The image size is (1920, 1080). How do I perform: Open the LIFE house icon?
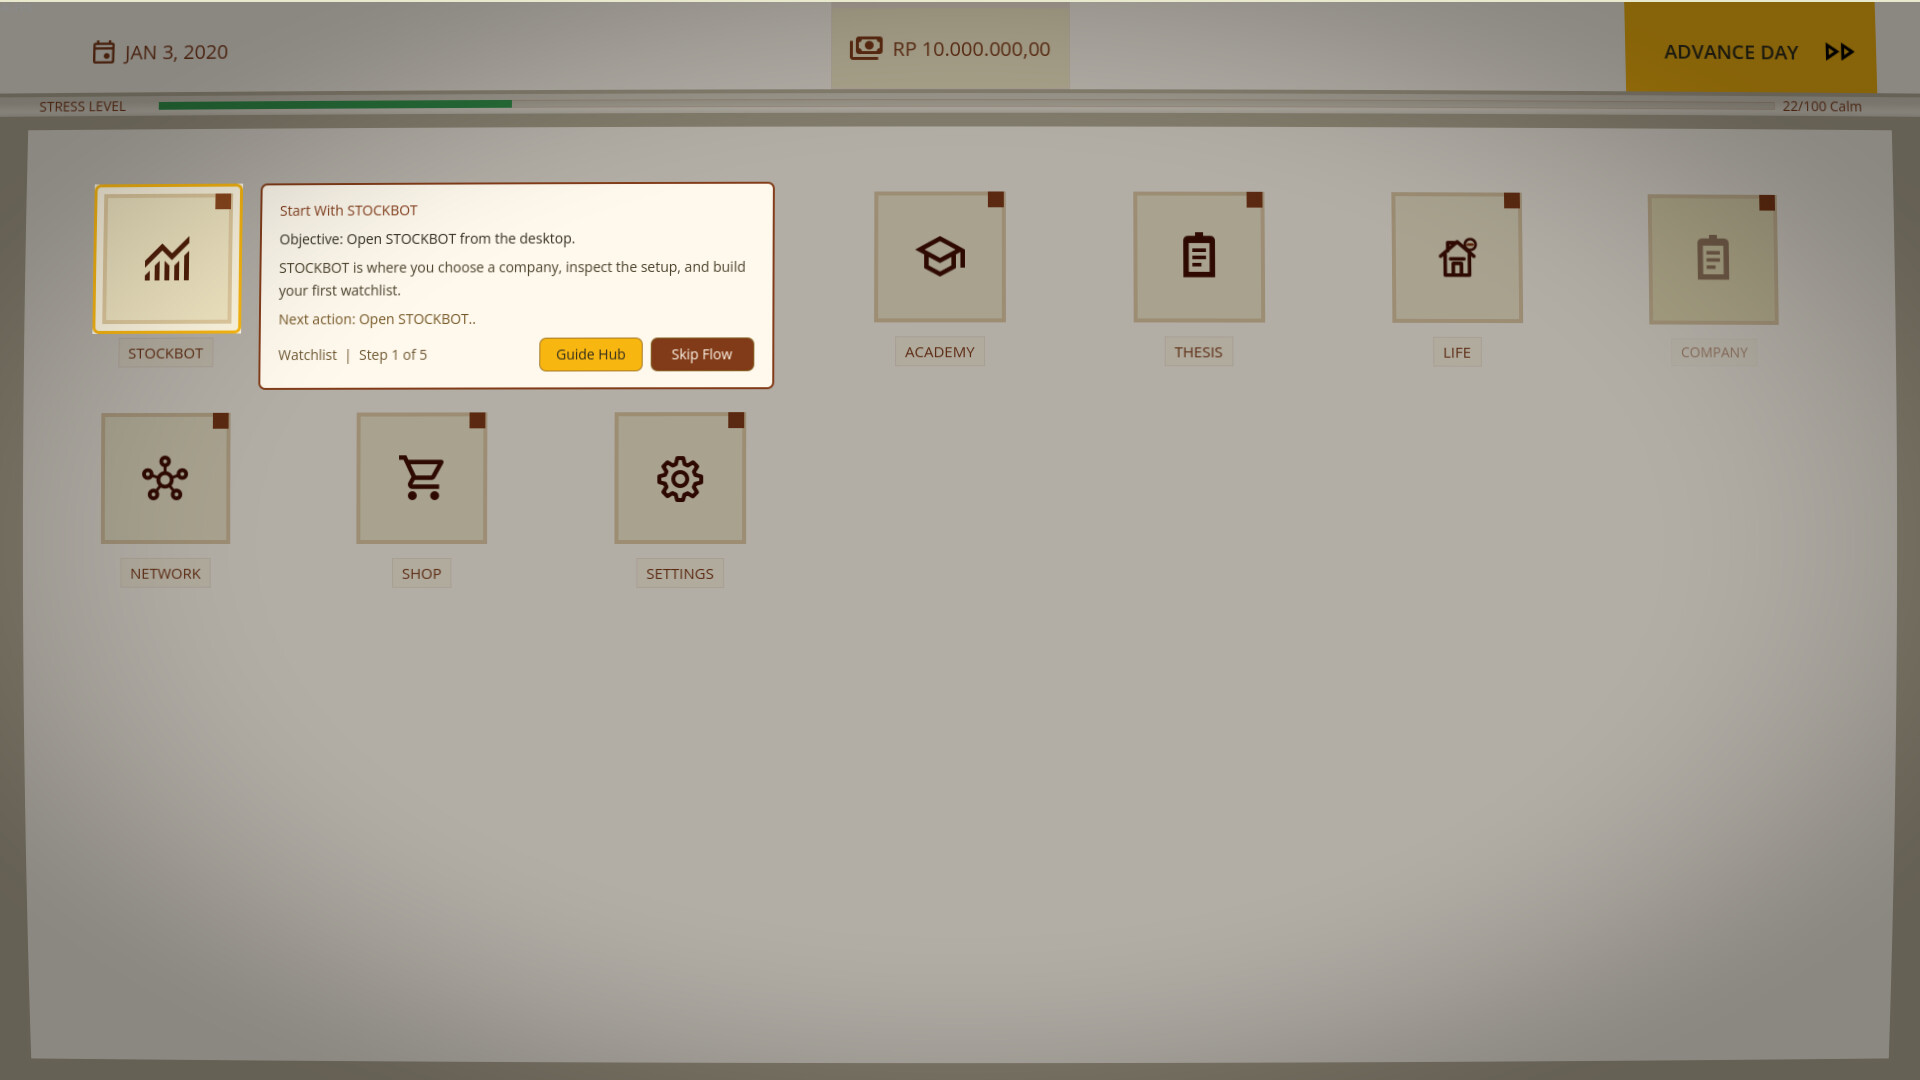click(1457, 258)
